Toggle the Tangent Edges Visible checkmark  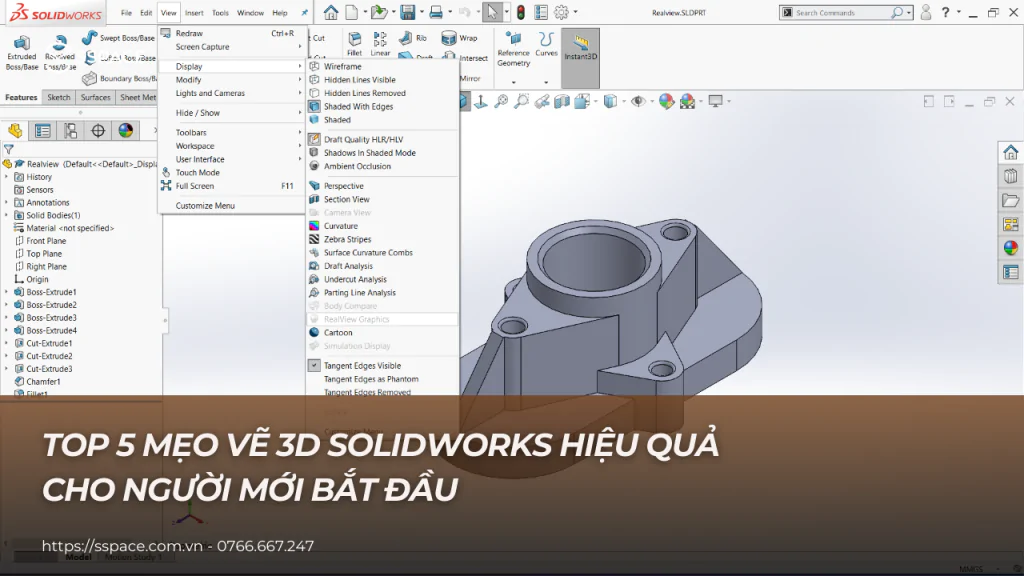coord(314,366)
